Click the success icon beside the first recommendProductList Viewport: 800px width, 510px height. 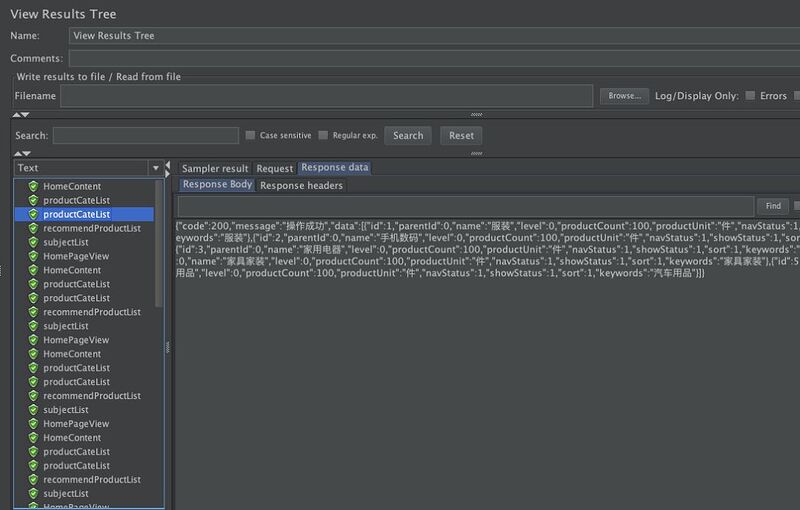[34, 228]
